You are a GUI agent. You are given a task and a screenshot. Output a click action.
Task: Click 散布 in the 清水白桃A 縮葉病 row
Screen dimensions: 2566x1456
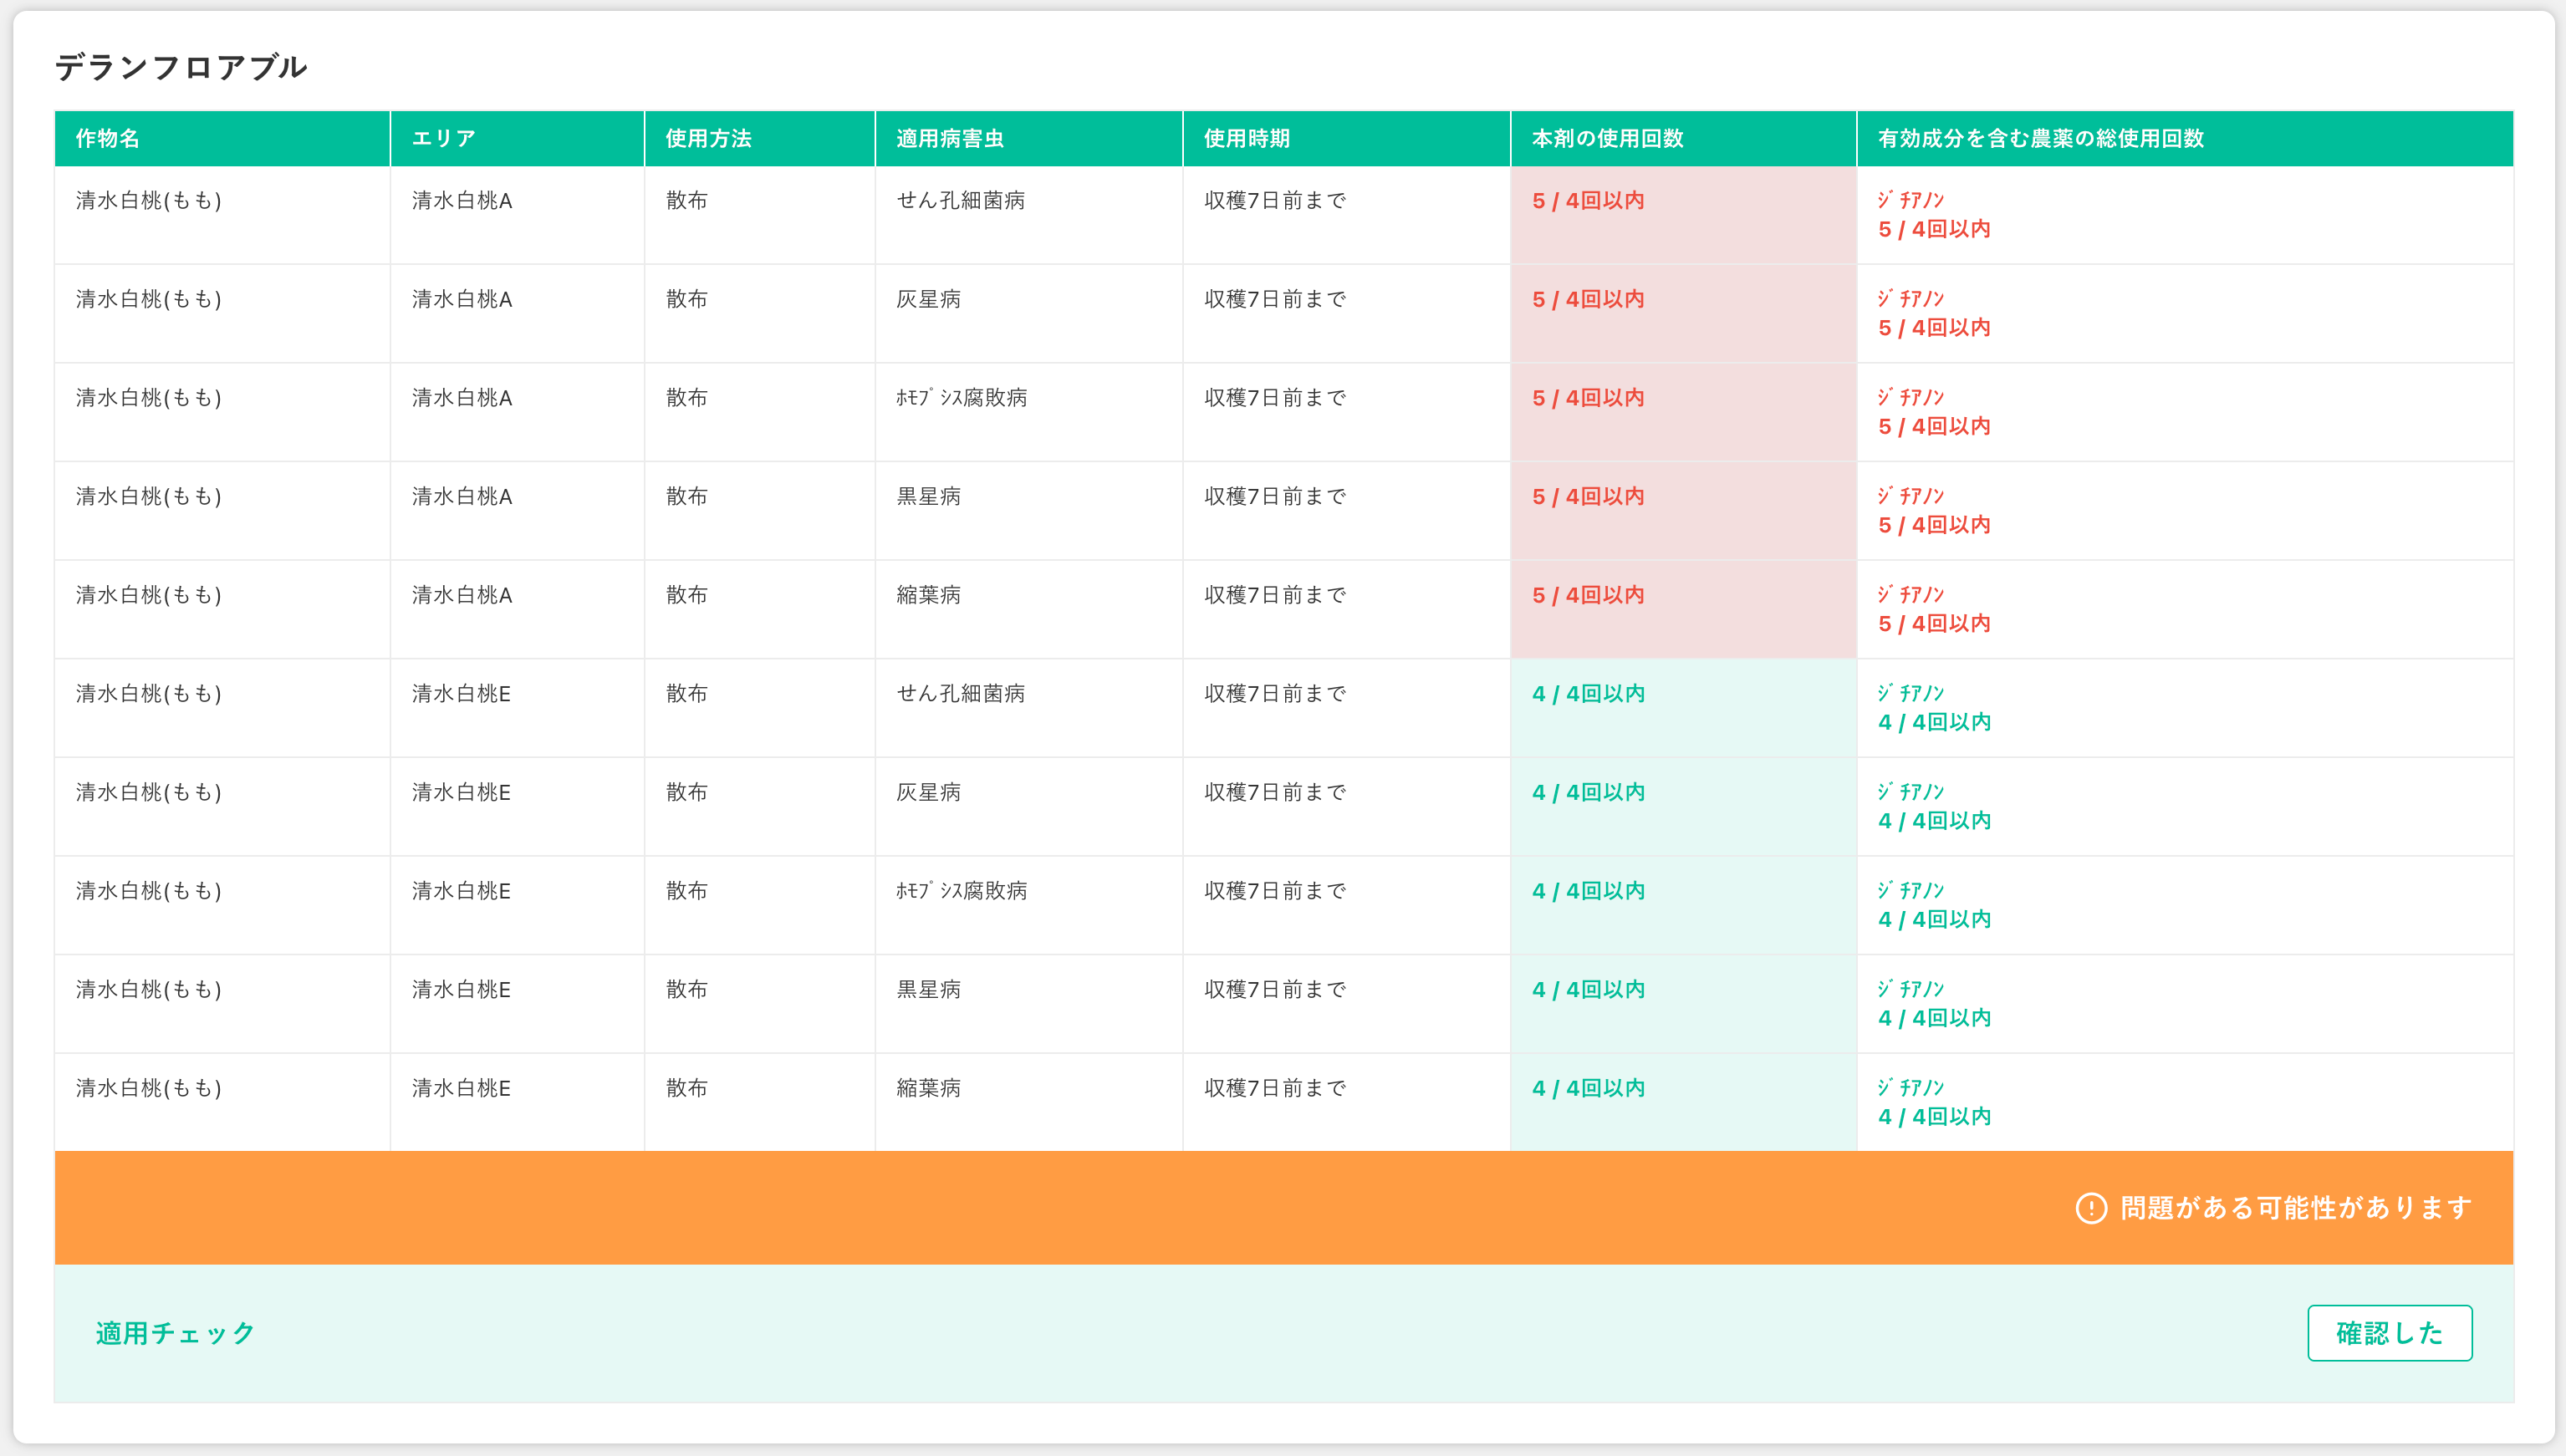(x=687, y=595)
